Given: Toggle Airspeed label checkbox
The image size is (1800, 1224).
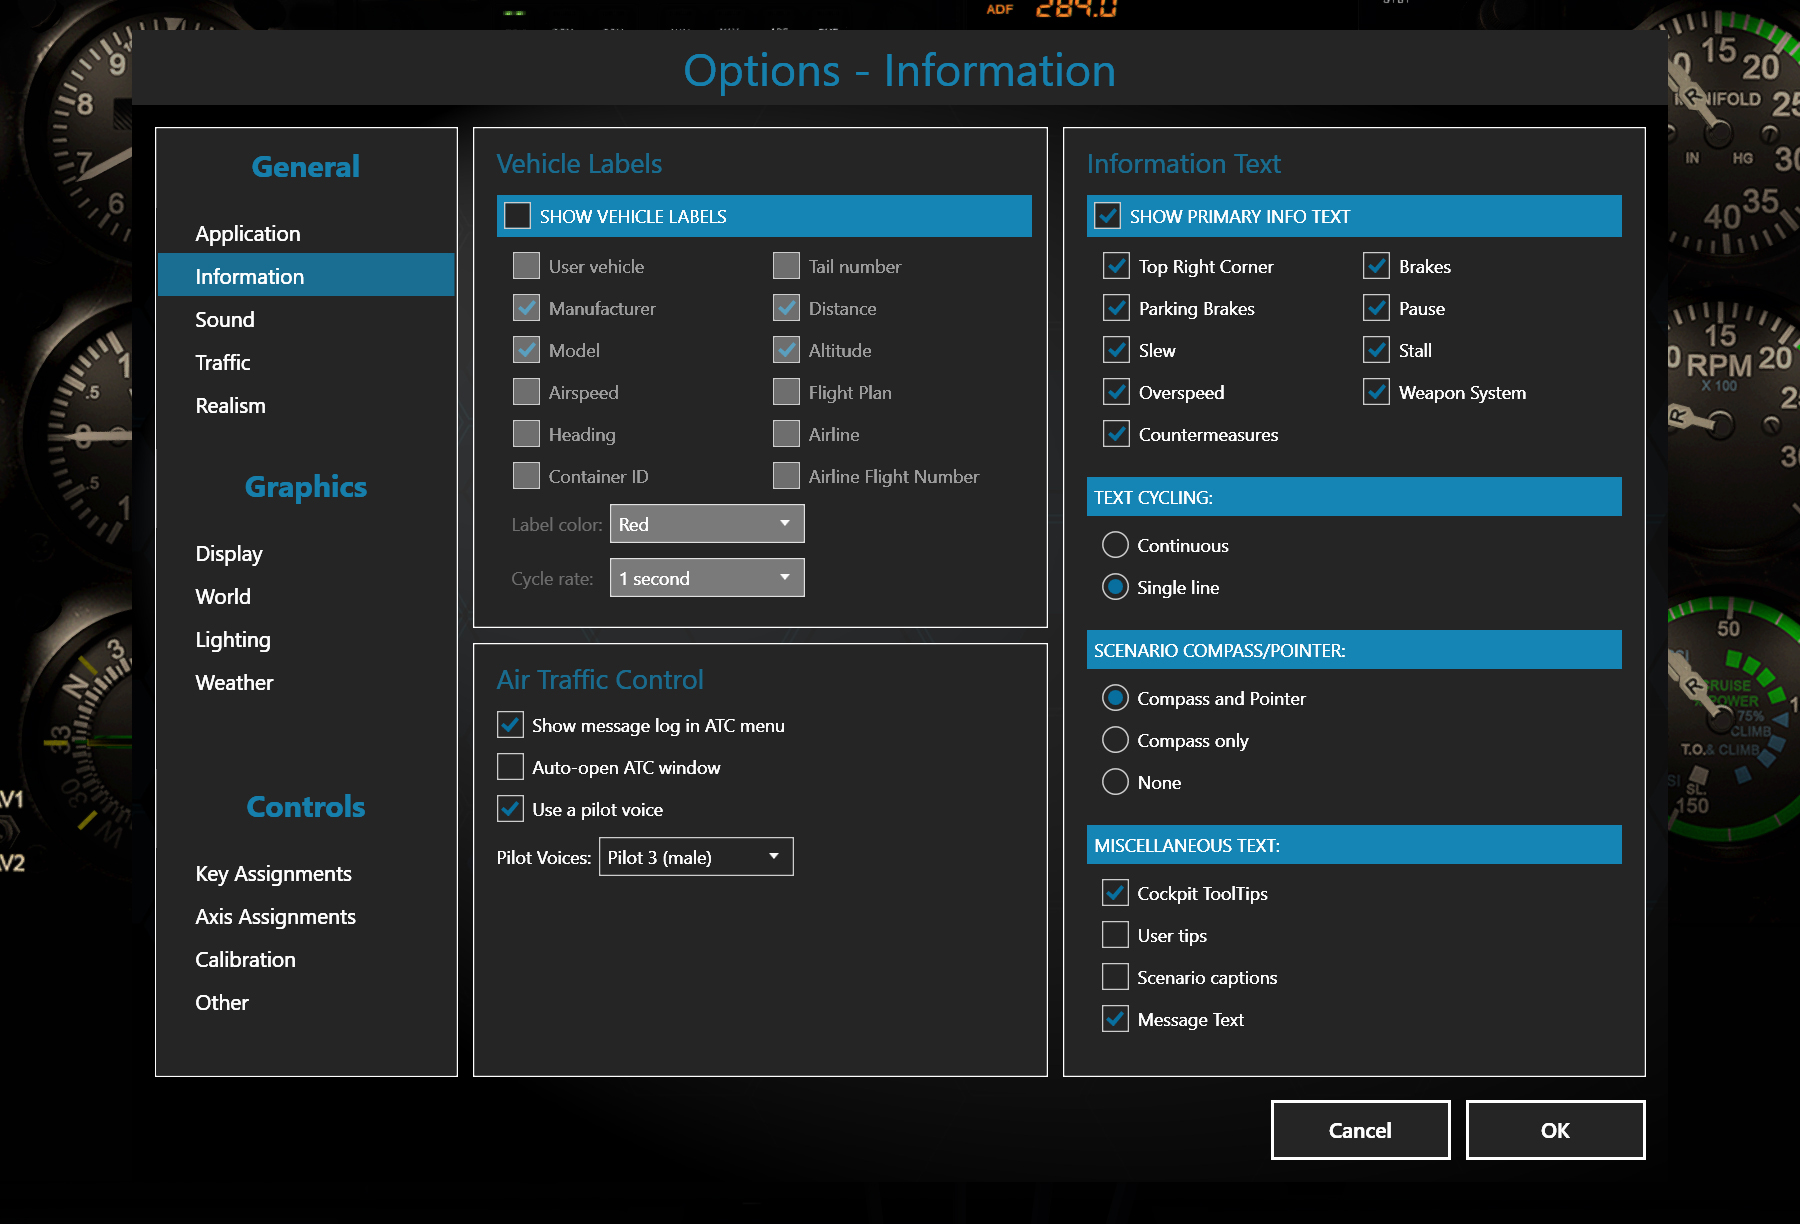Looking at the screenshot, I should tap(526, 392).
